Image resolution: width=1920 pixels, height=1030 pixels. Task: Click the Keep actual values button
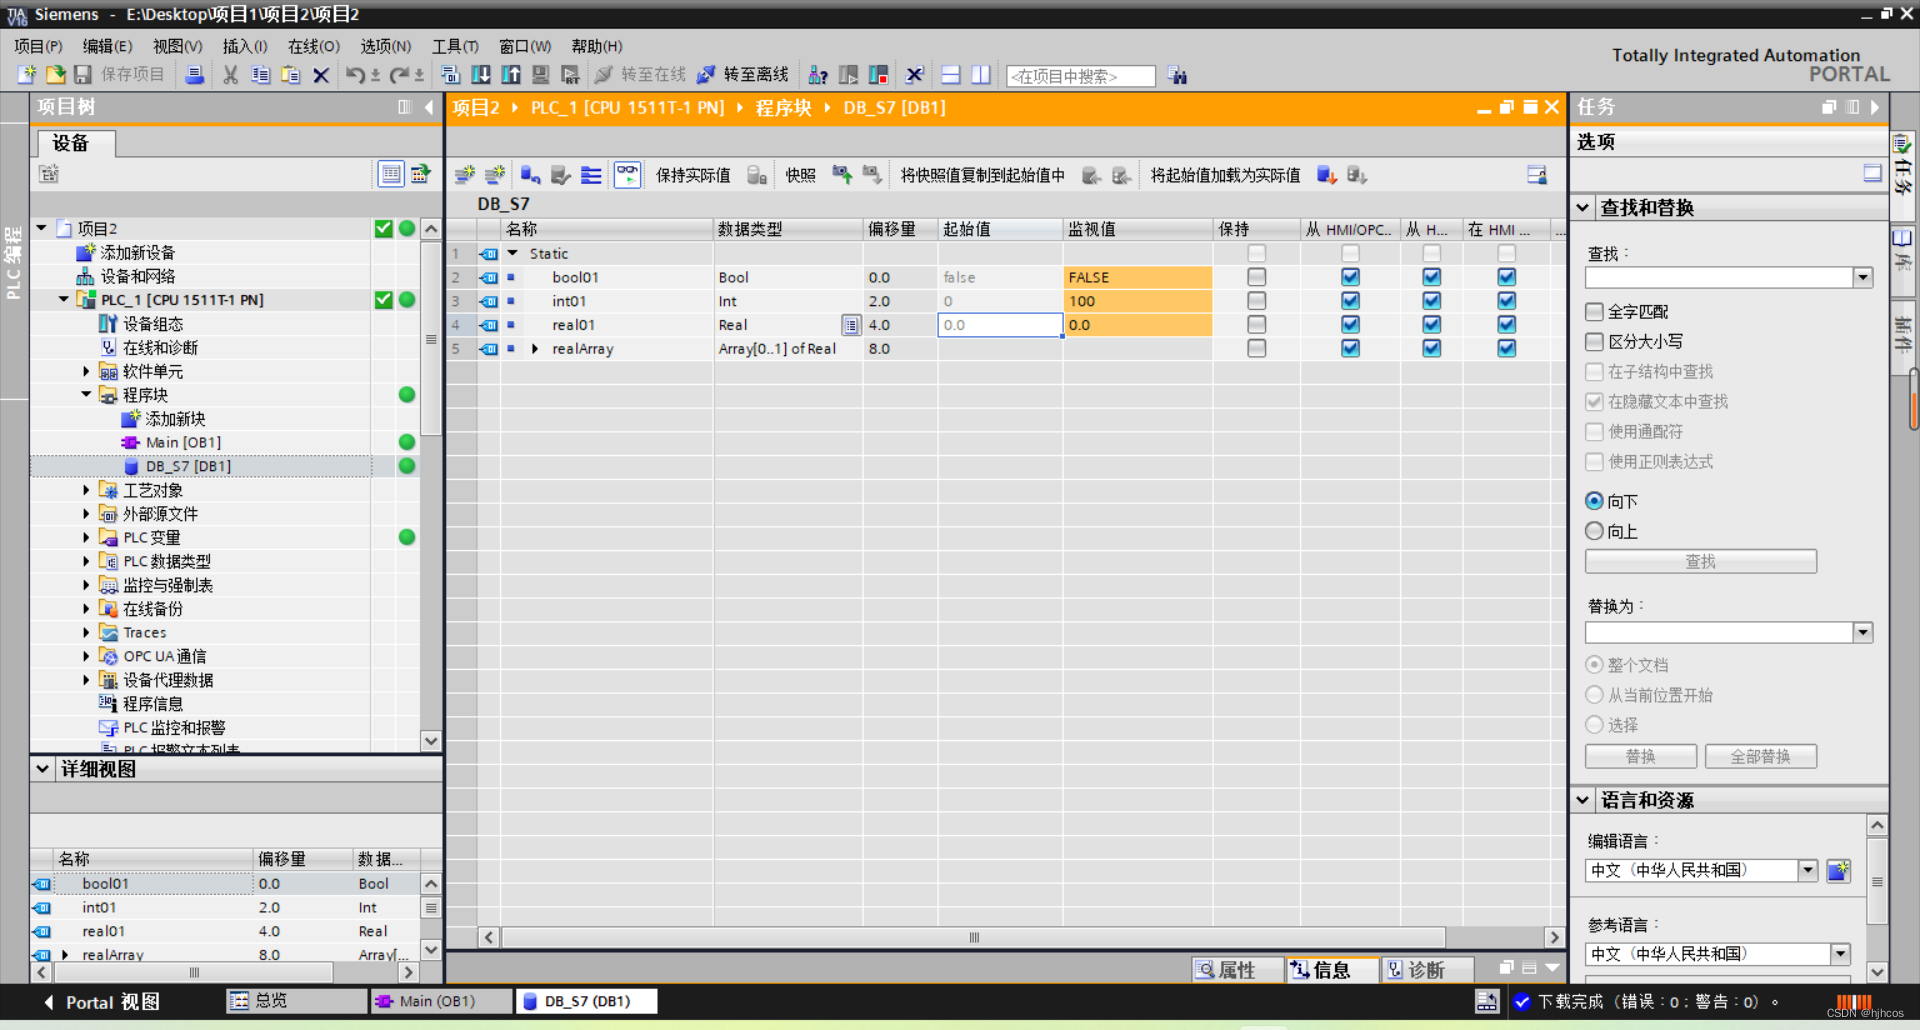coord(693,175)
